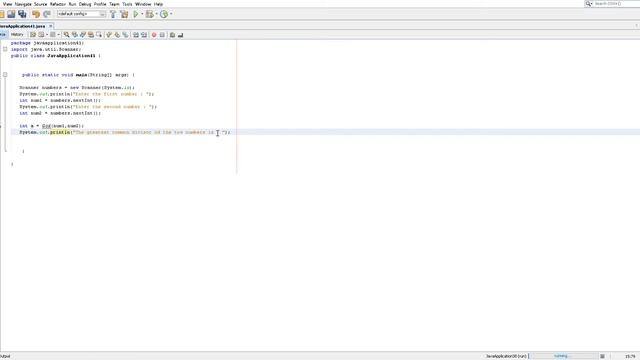This screenshot has width=640, height=360.
Task: Click the red Start Macro Recording icon
Action: pos(154,35)
